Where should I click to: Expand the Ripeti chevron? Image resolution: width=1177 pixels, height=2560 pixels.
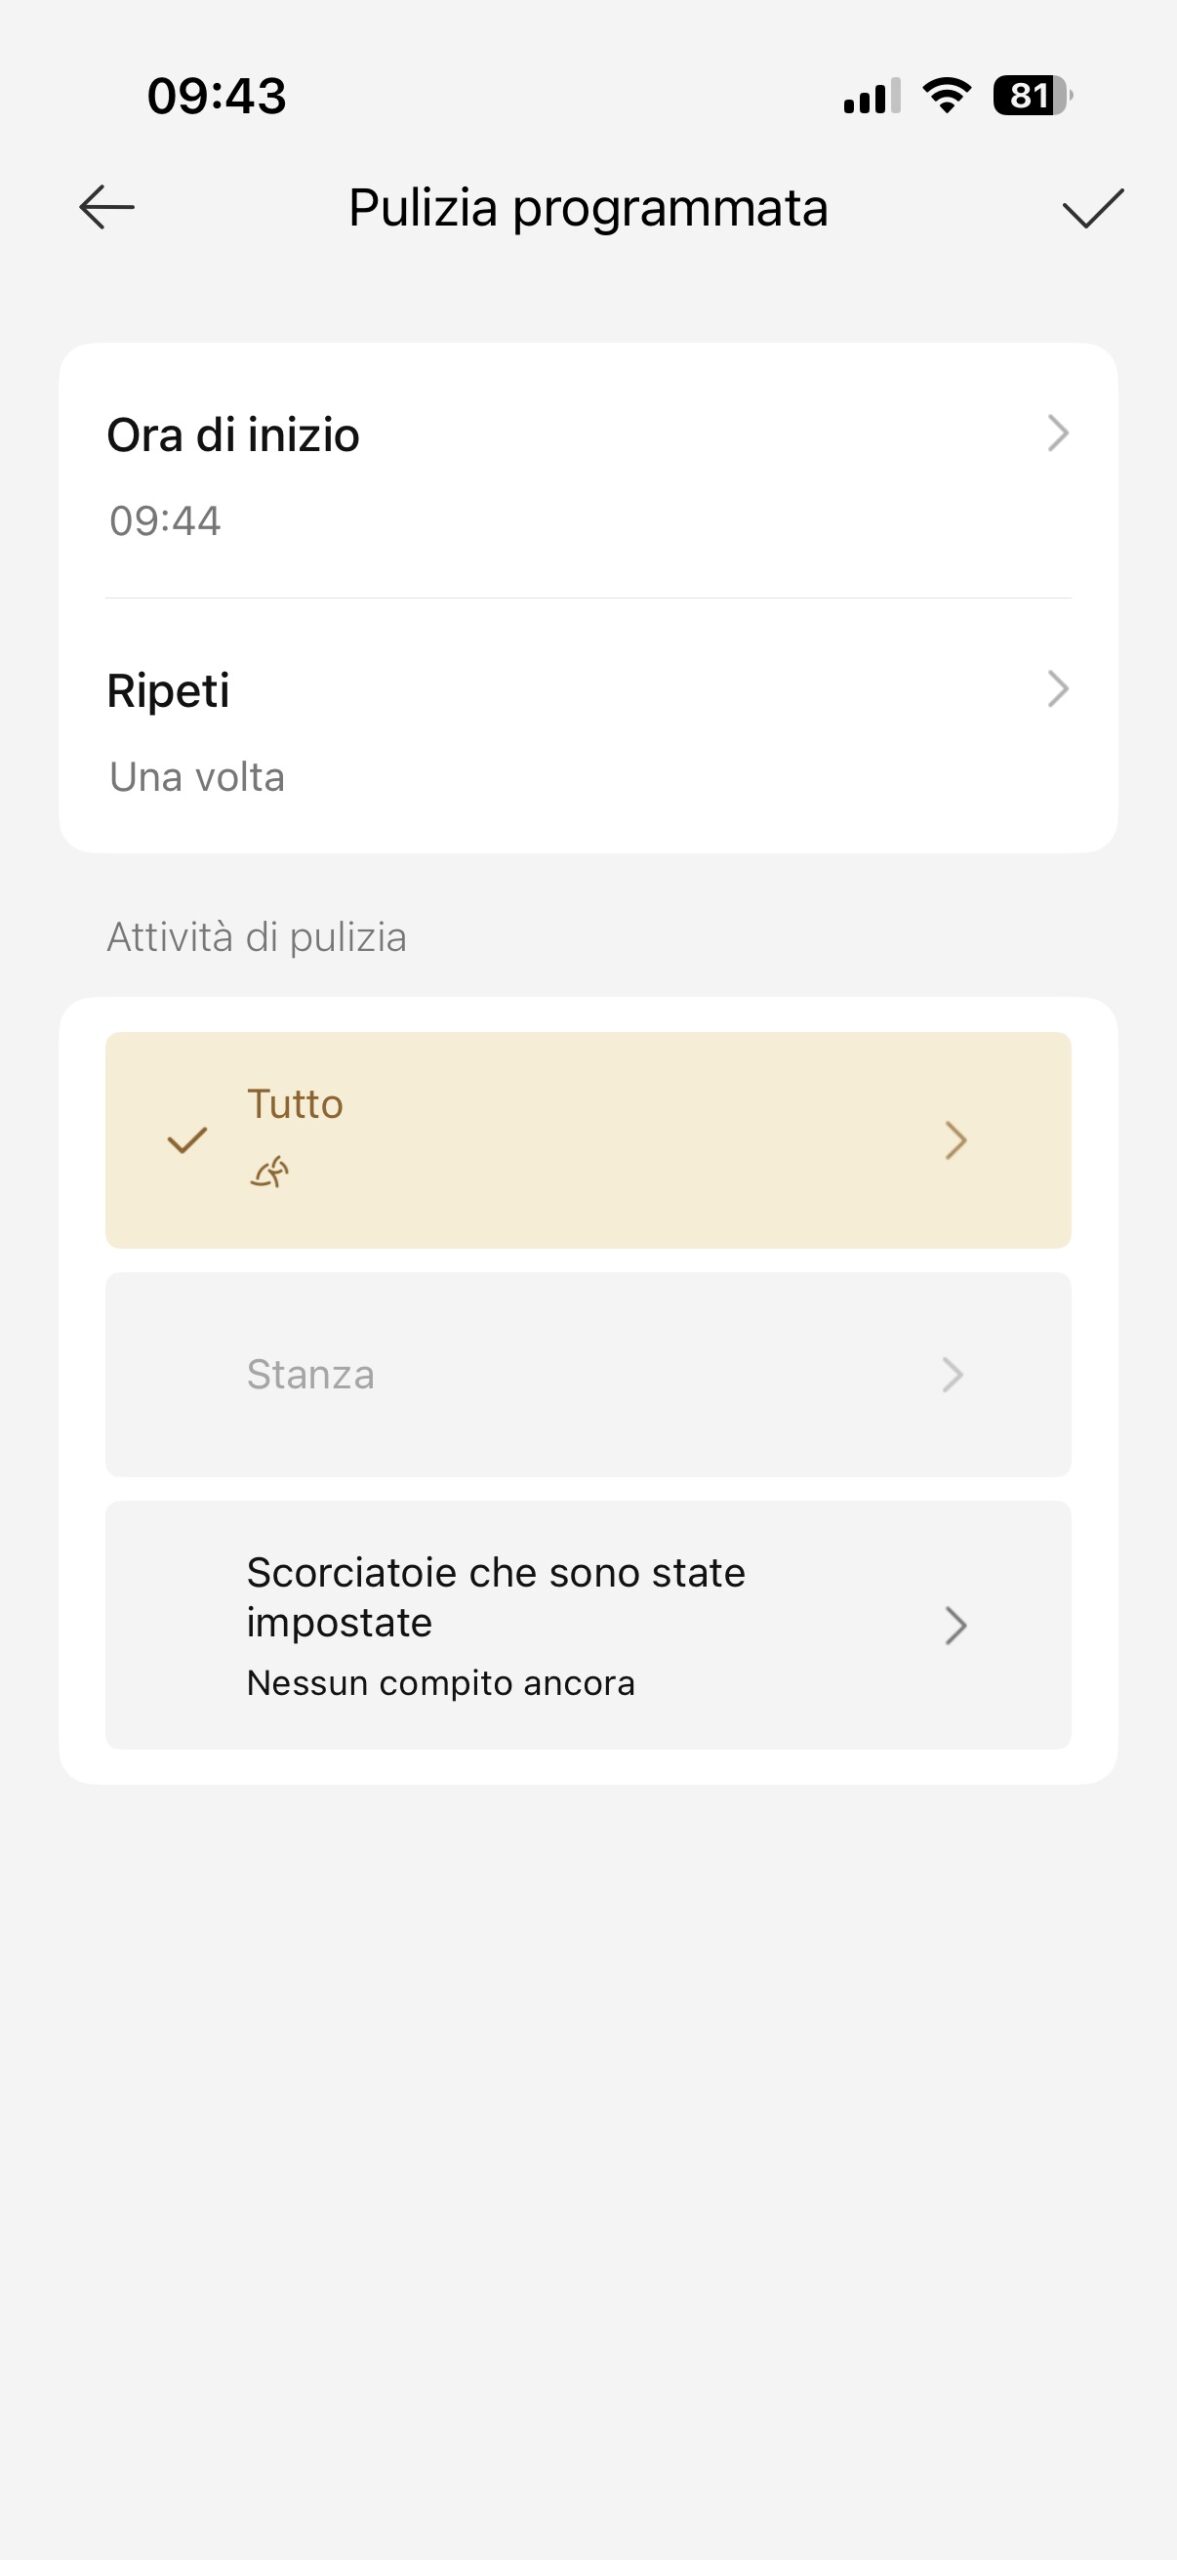coord(1057,689)
